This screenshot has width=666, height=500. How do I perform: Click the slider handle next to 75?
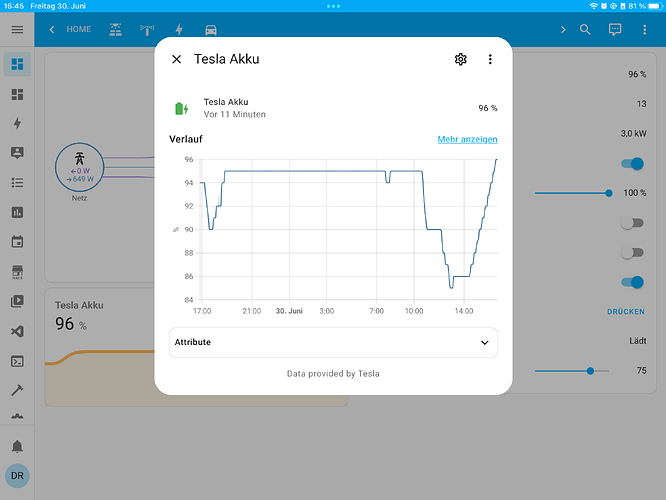(x=590, y=371)
